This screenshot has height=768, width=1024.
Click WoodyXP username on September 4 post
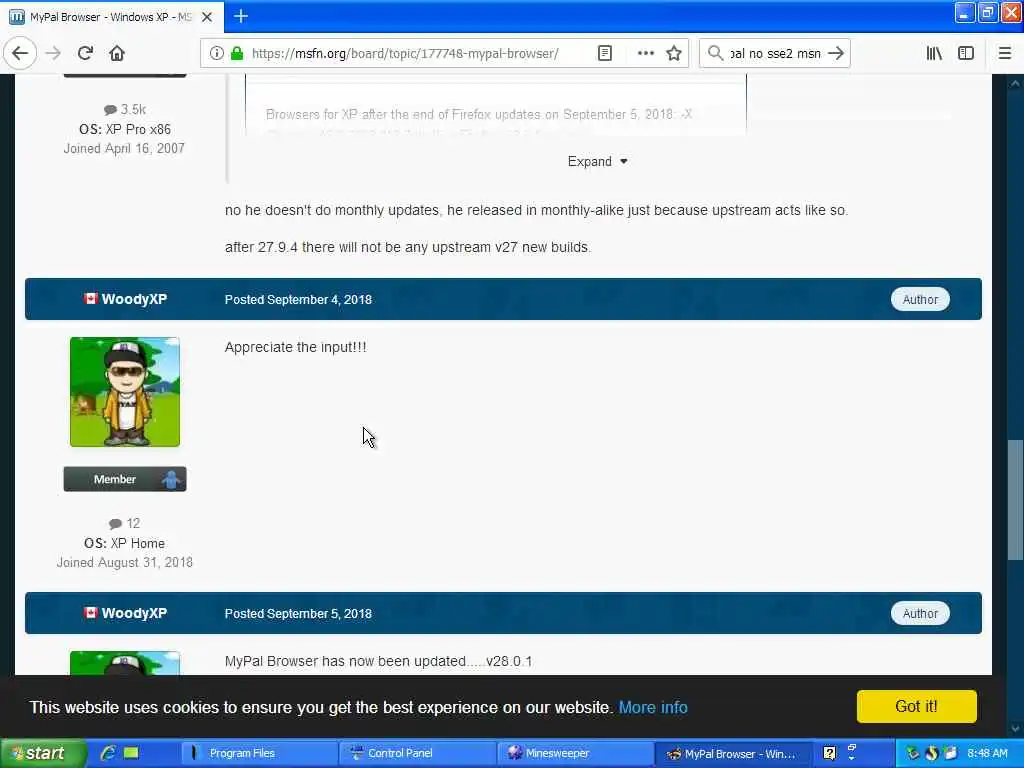135,299
